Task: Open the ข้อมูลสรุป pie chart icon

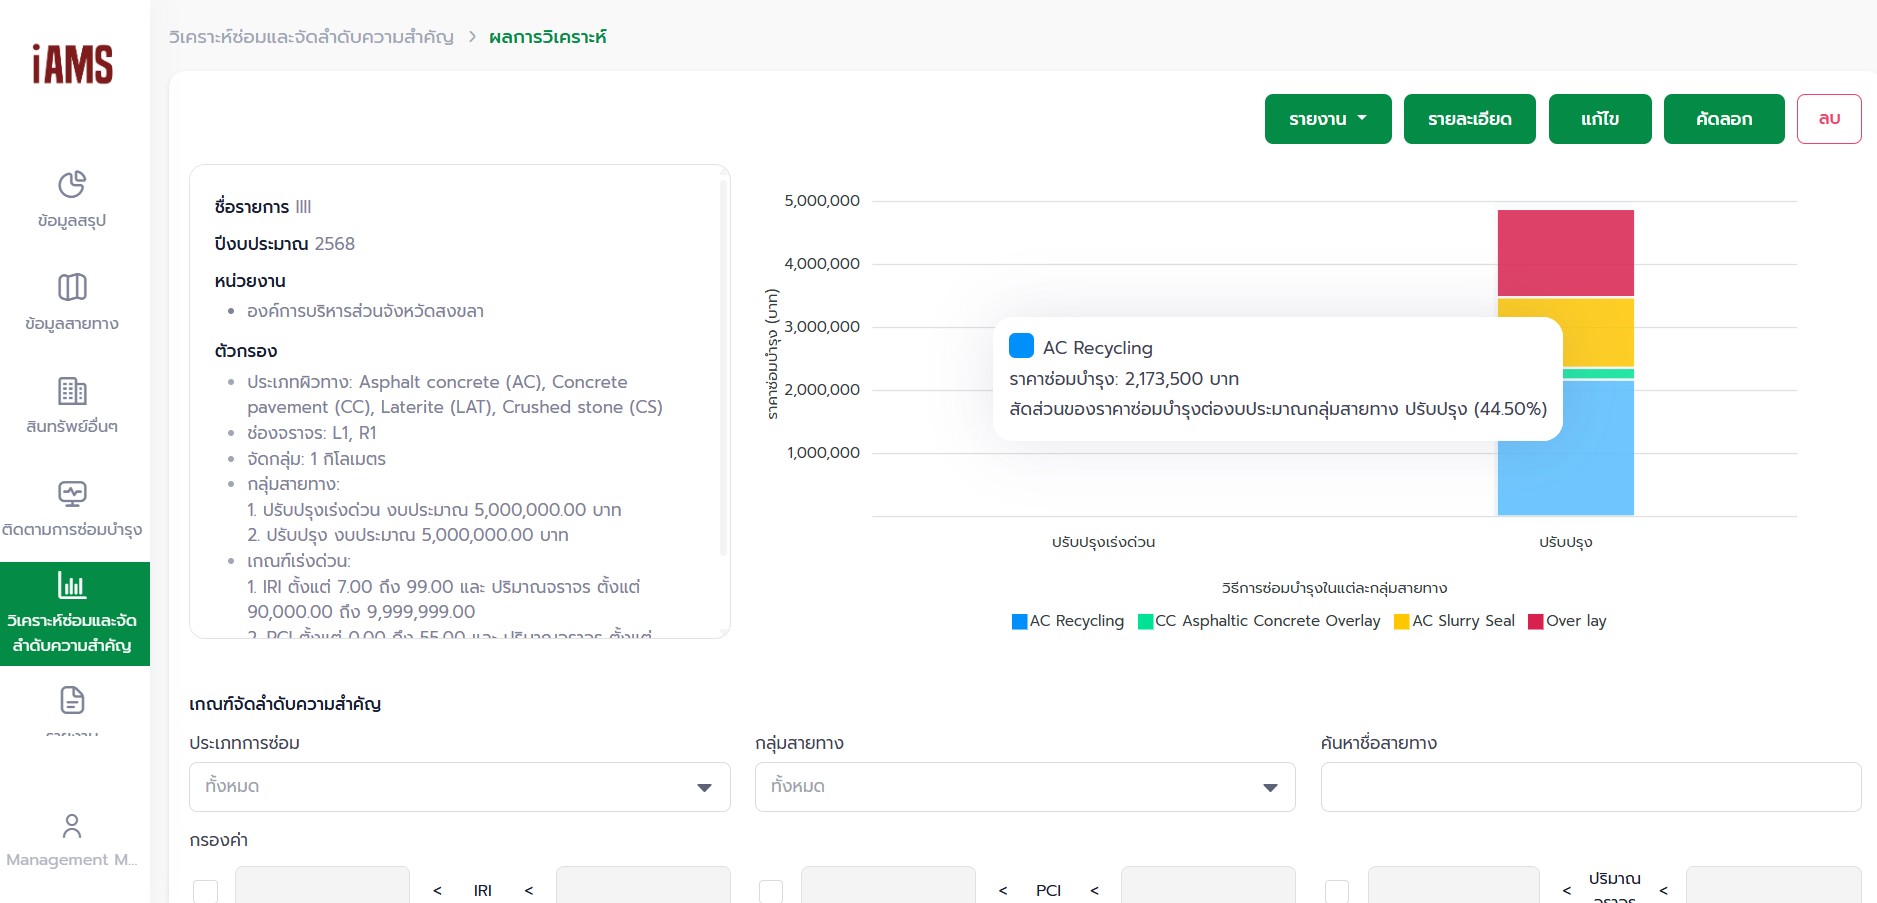Action: 72,185
